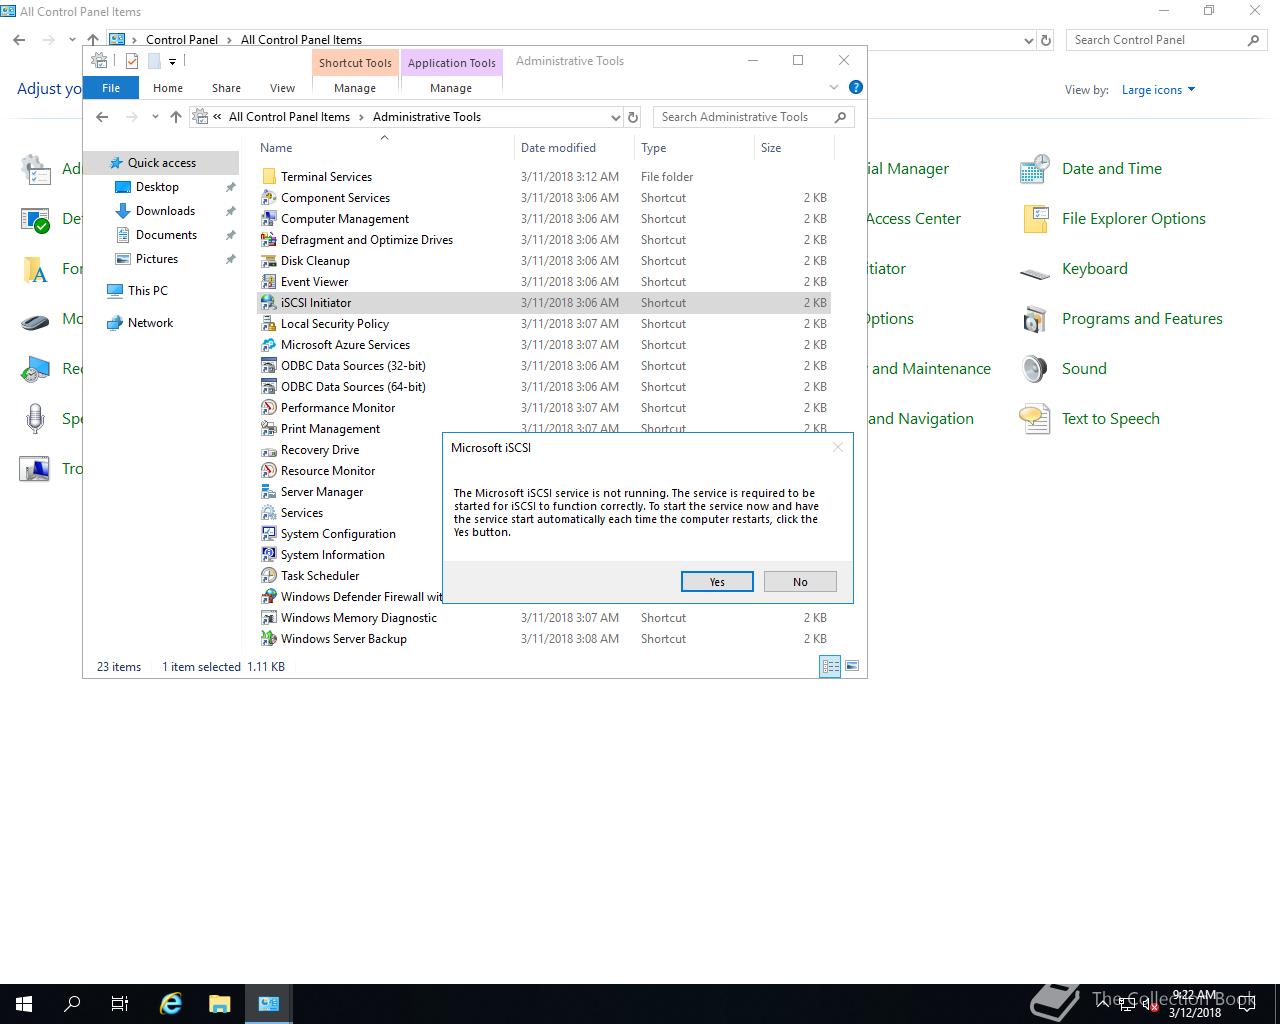Open Downloads in navigation pane
Screen dimensions: 1280x1024
[165, 211]
